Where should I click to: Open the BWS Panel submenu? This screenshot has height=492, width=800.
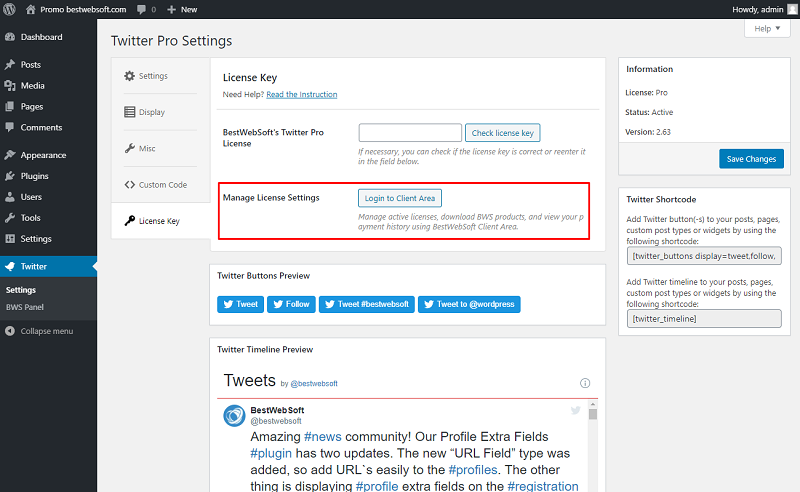point(24,307)
